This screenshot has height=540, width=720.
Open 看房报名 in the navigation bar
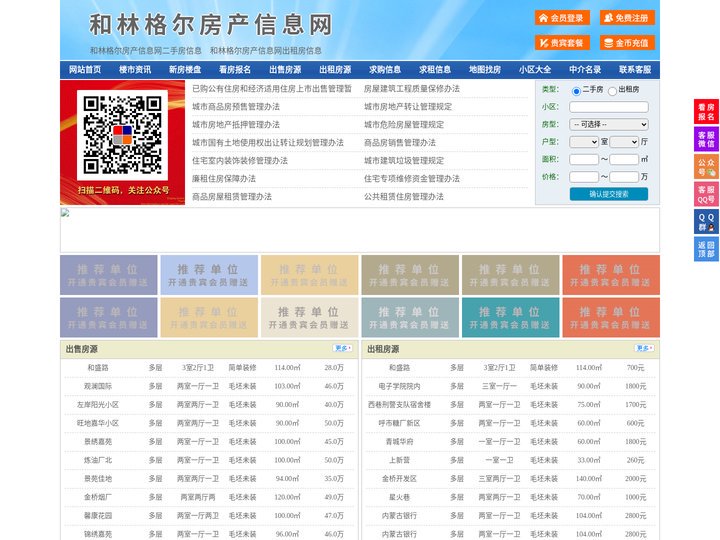tap(235, 70)
